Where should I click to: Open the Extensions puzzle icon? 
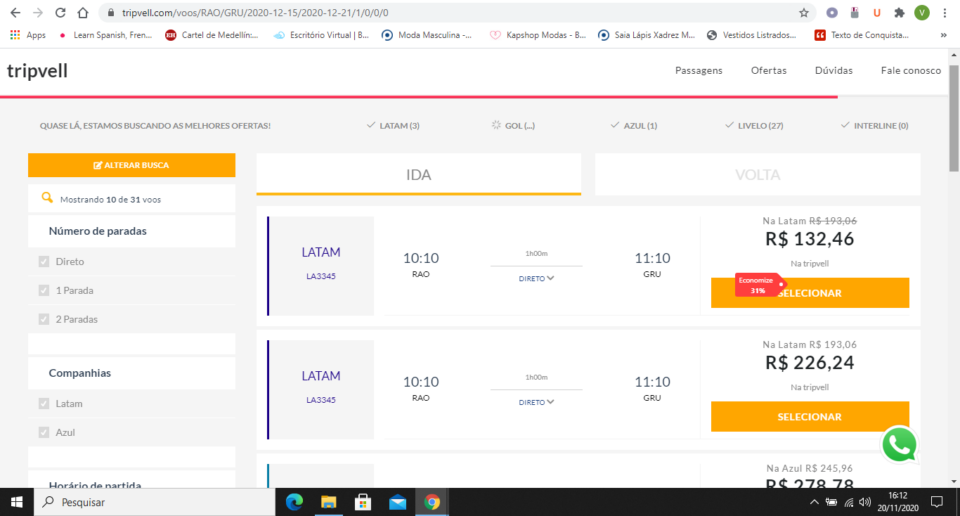coord(899,13)
